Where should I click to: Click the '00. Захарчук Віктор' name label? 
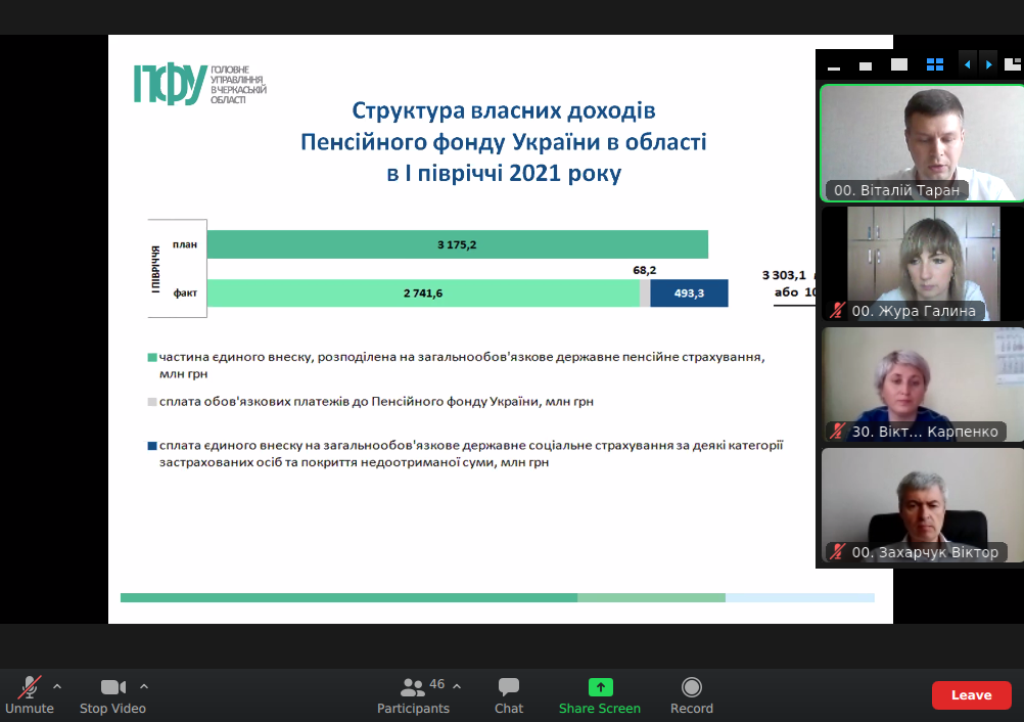click(925, 552)
